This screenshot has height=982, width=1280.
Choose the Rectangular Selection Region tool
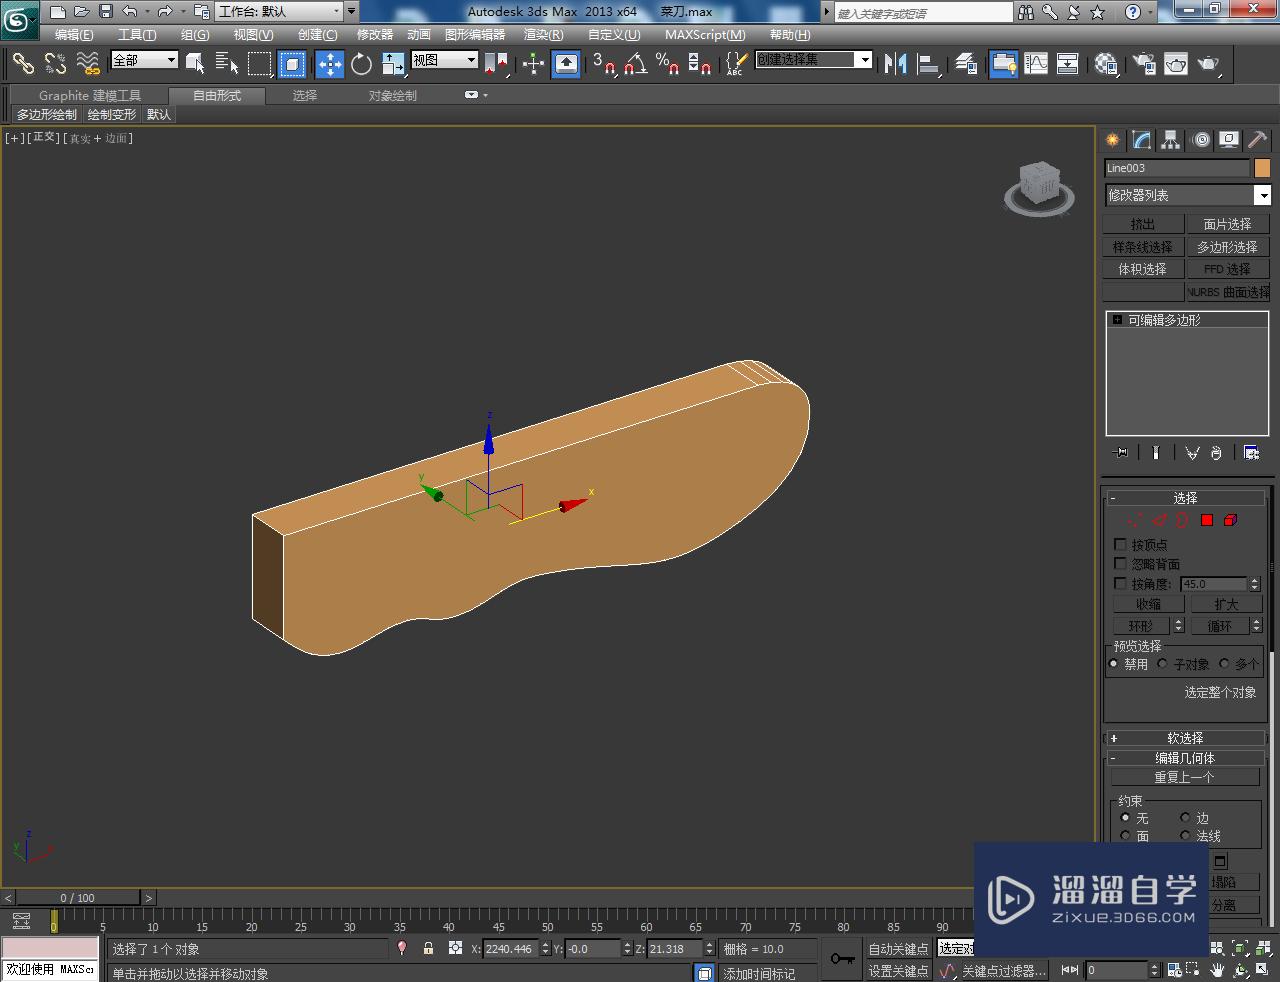260,64
